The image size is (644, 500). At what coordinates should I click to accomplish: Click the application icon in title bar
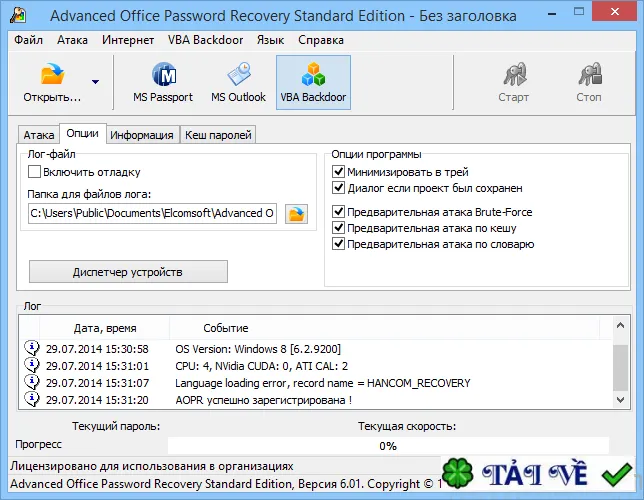click(18, 16)
